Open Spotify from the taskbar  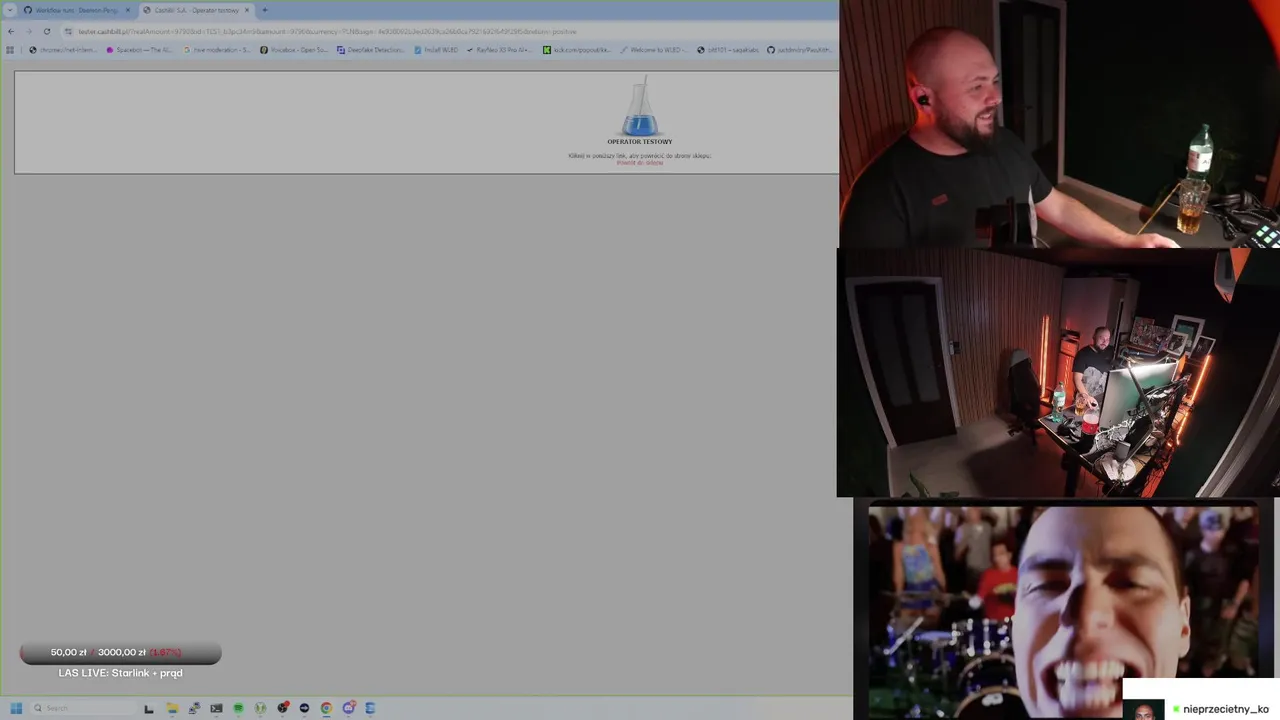tap(238, 708)
